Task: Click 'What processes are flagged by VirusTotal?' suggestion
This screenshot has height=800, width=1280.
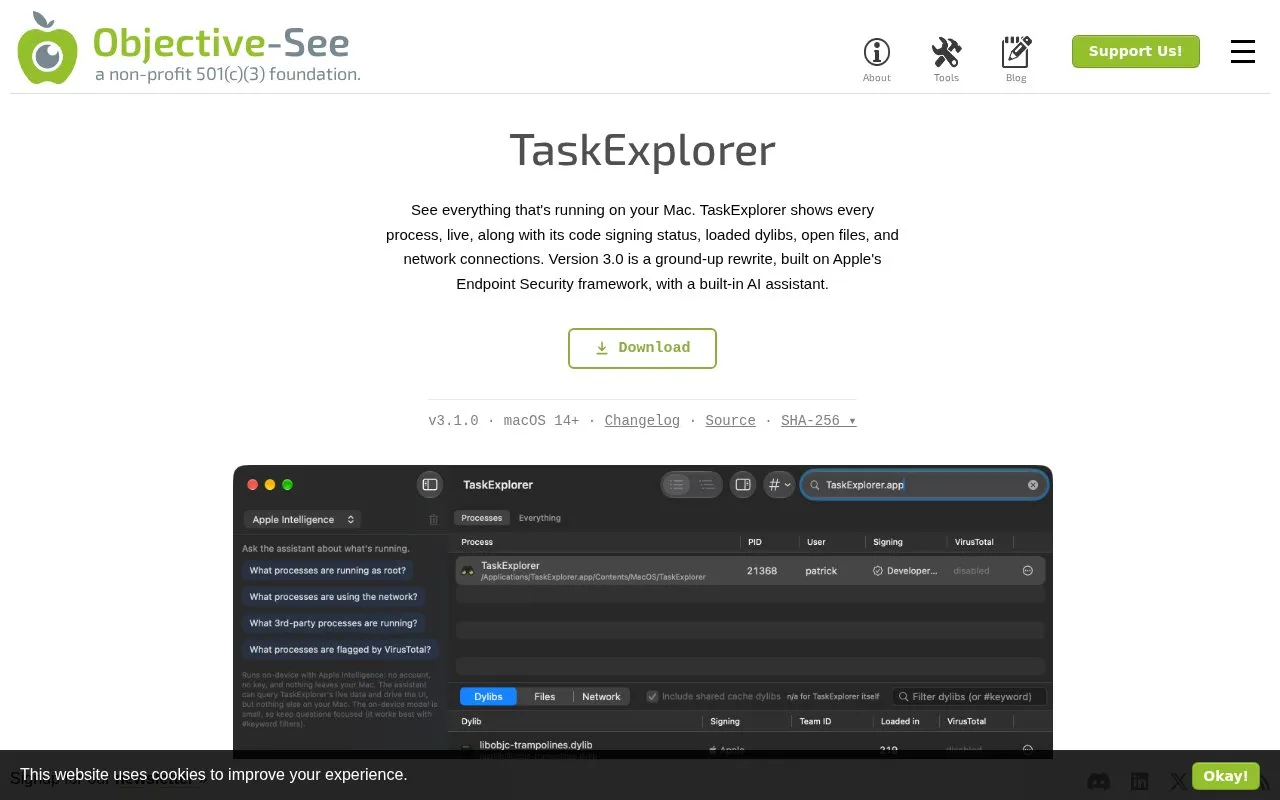Action: 340,649
